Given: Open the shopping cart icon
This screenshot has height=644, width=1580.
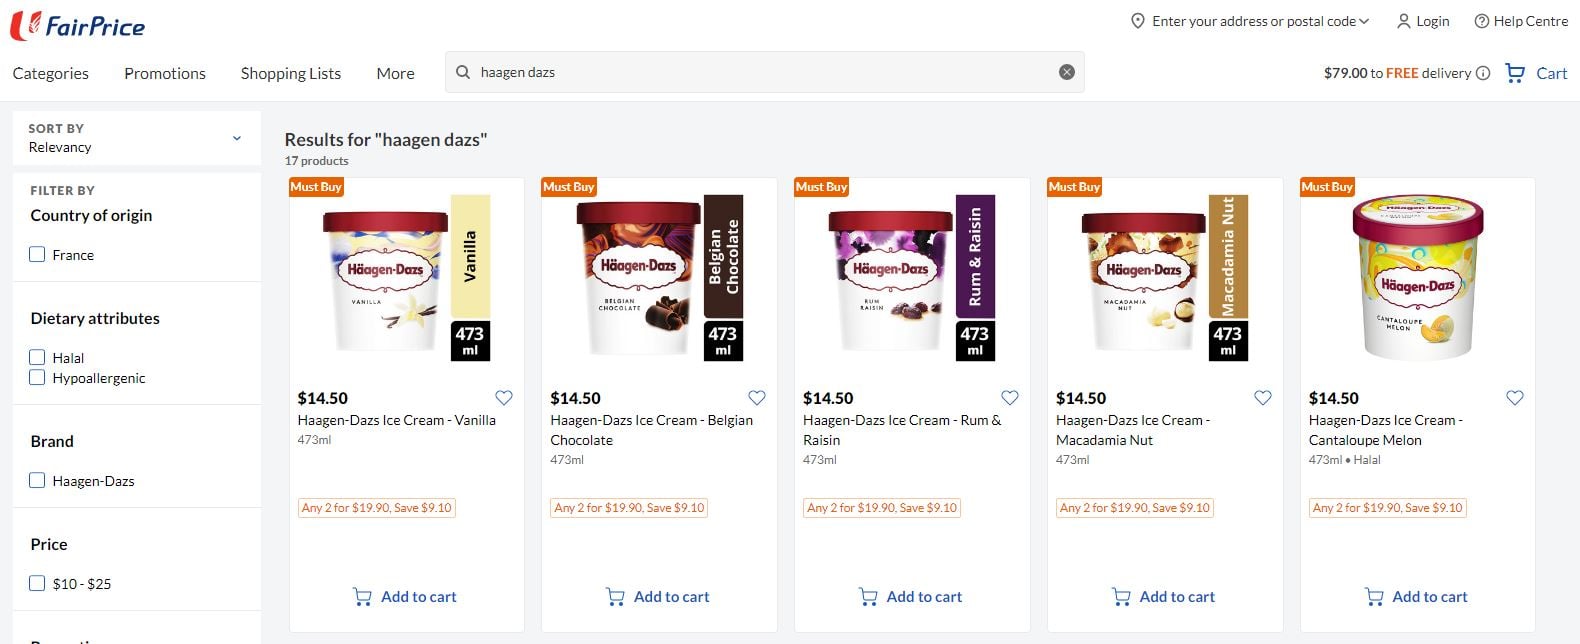Looking at the screenshot, I should point(1515,73).
